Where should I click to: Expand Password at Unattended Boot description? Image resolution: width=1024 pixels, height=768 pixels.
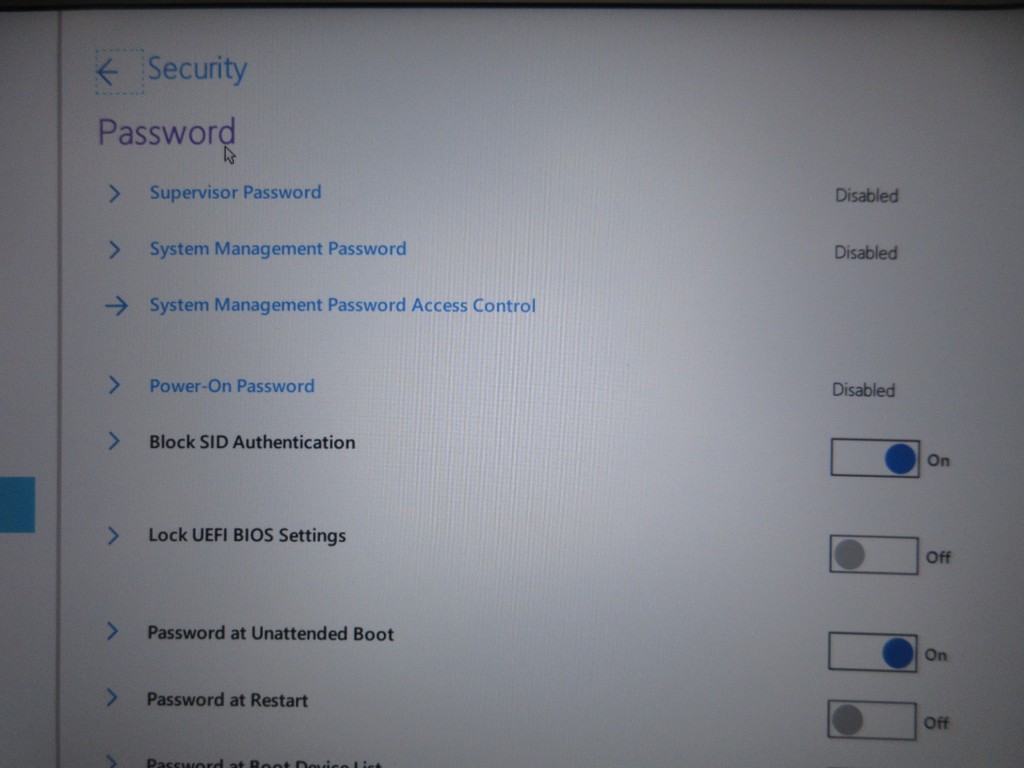[112, 632]
